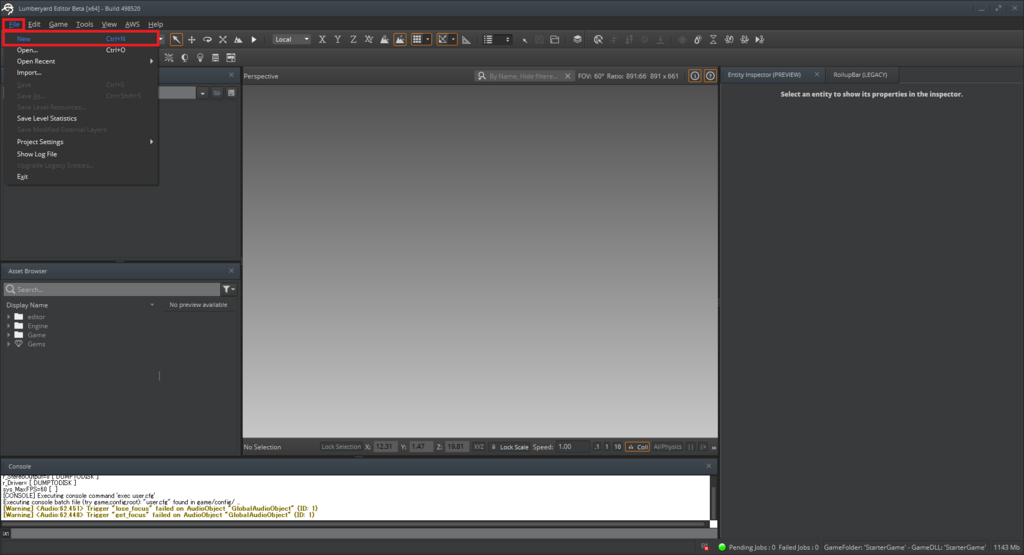Click the last toolbar play-audio icon

760,40
